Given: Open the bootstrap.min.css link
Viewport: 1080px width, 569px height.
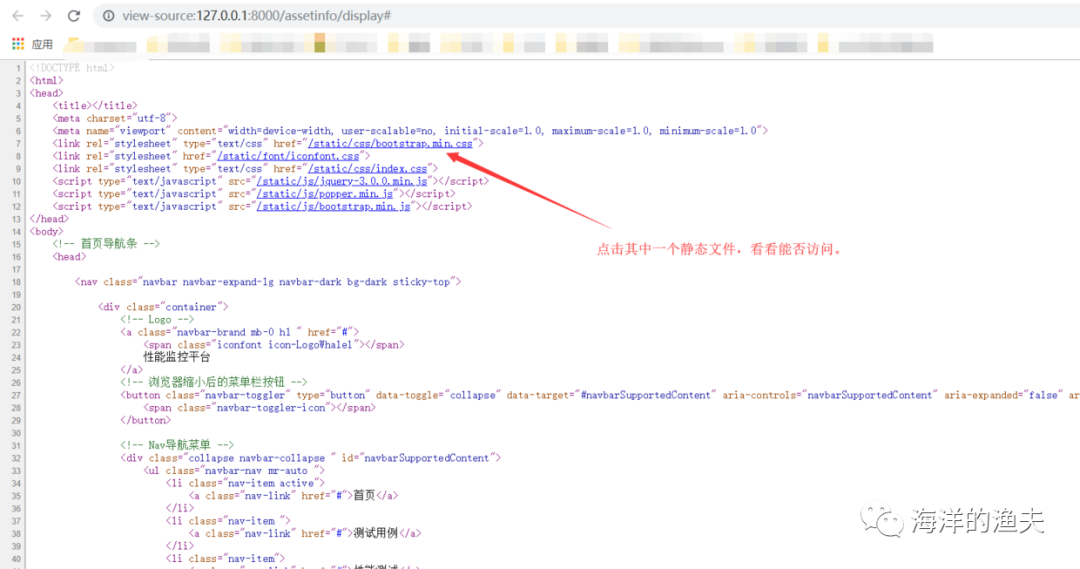Looking at the screenshot, I should pyautogui.click(x=391, y=143).
